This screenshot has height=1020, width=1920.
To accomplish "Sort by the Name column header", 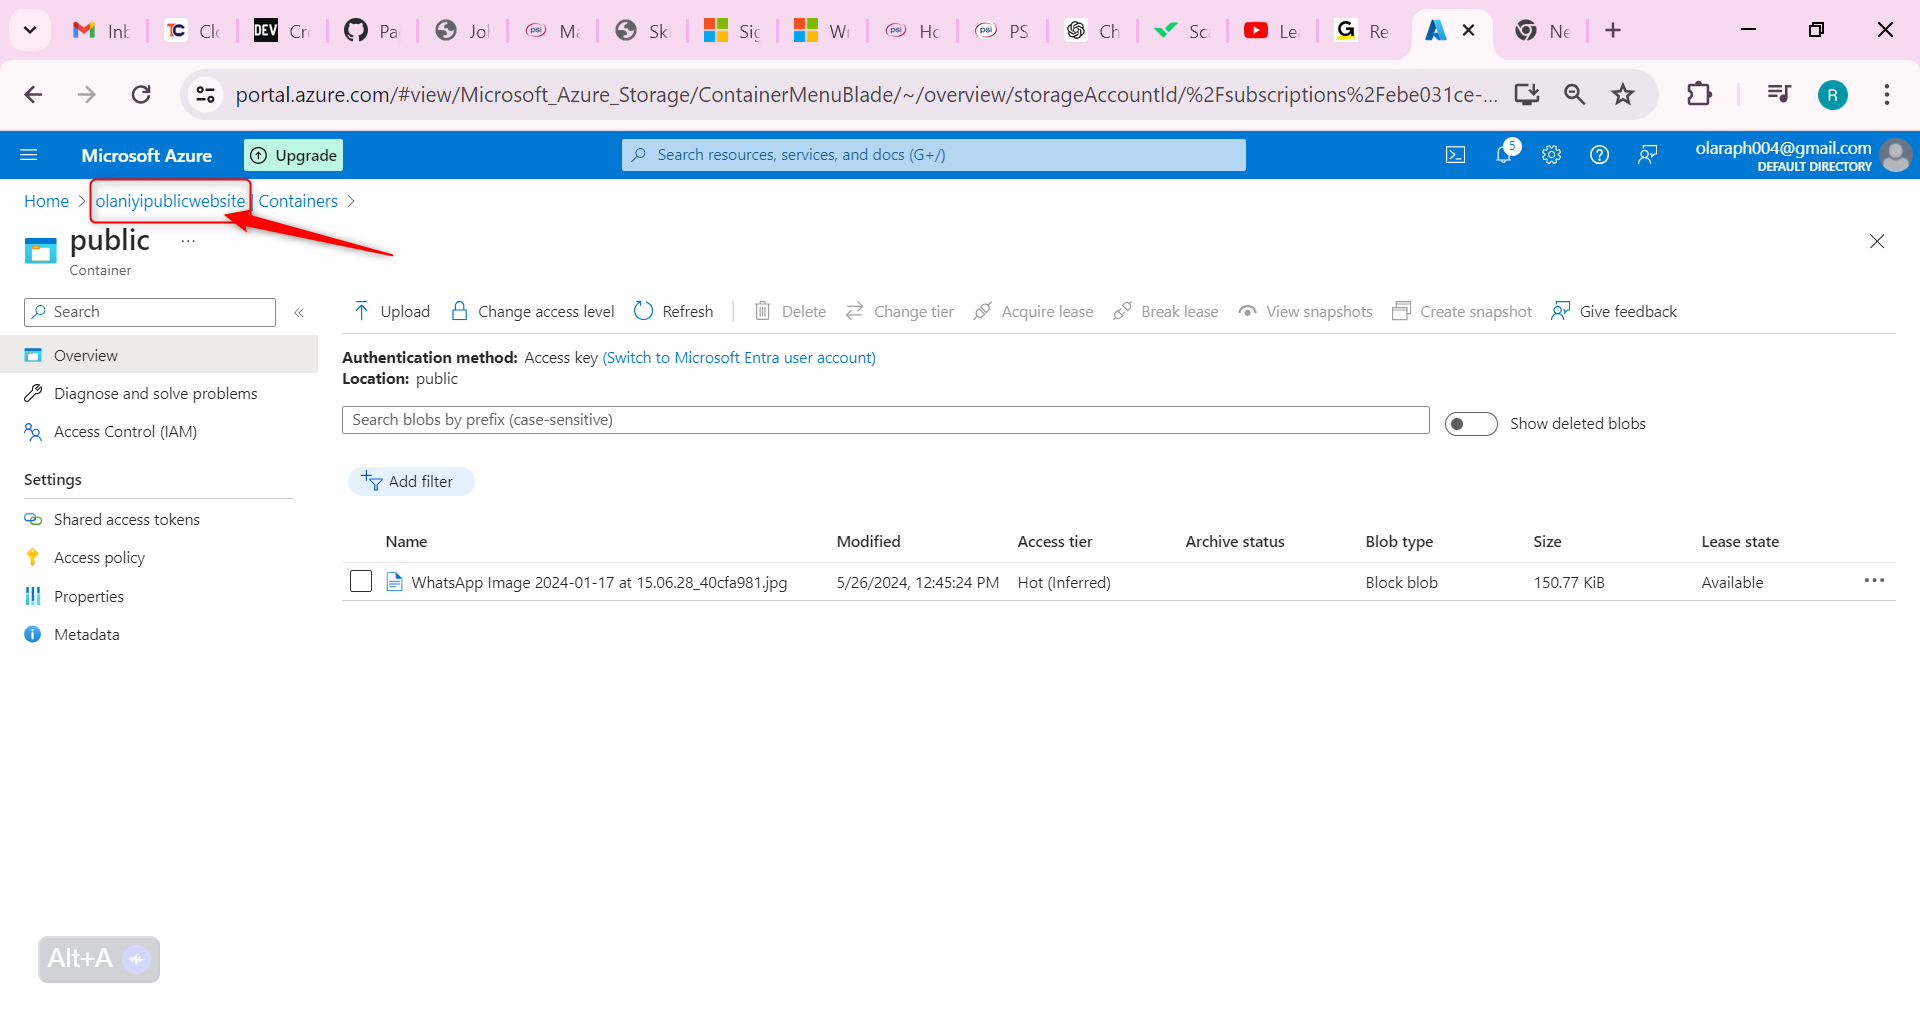I will (x=406, y=541).
